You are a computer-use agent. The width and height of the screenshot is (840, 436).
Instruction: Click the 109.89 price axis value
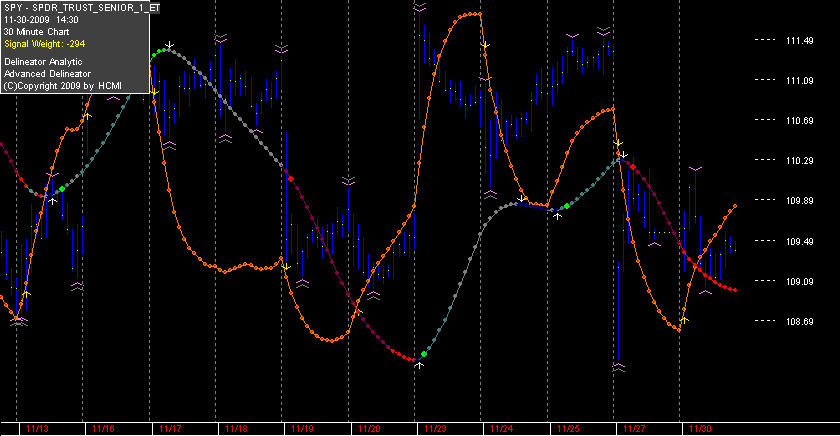click(800, 201)
